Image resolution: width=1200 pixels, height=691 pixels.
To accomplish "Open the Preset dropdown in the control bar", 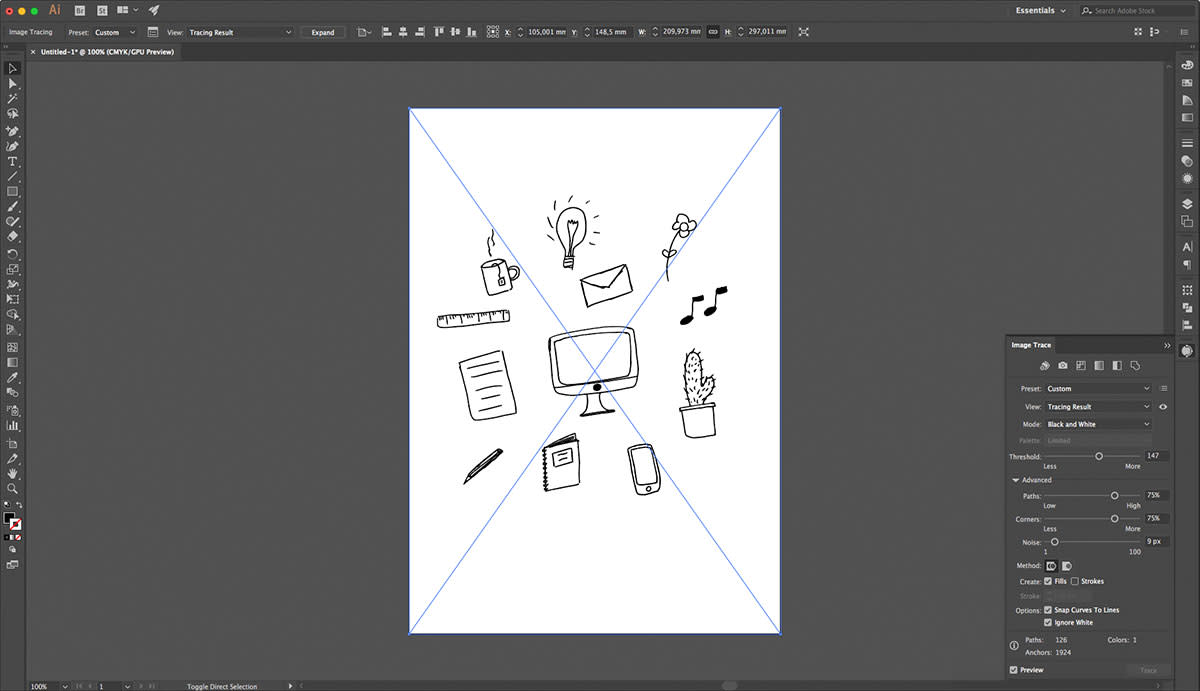I will (x=116, y=32).
